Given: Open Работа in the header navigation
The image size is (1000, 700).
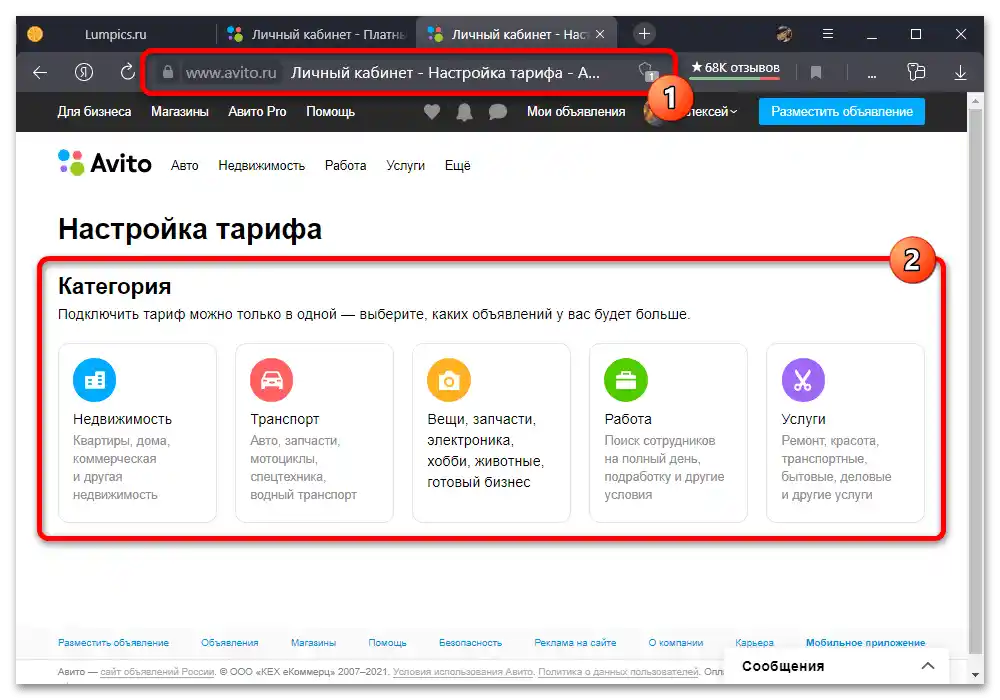Looking at the screenshot, I should tap(345, 166).
